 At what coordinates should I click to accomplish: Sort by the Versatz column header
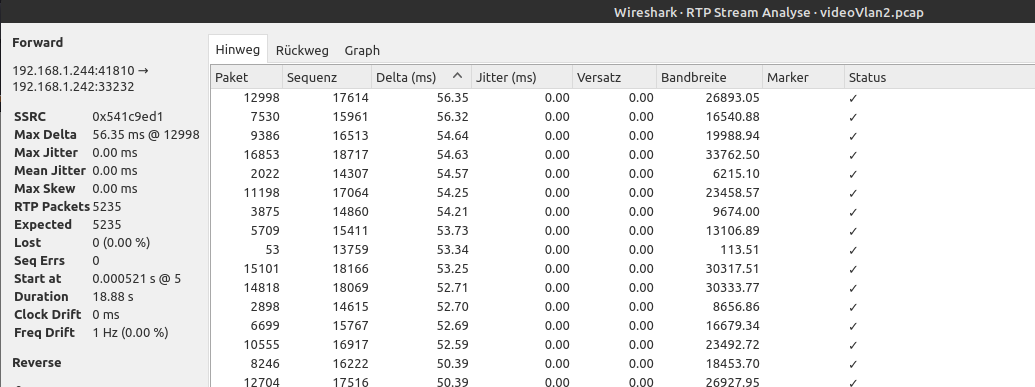point(614,77)
